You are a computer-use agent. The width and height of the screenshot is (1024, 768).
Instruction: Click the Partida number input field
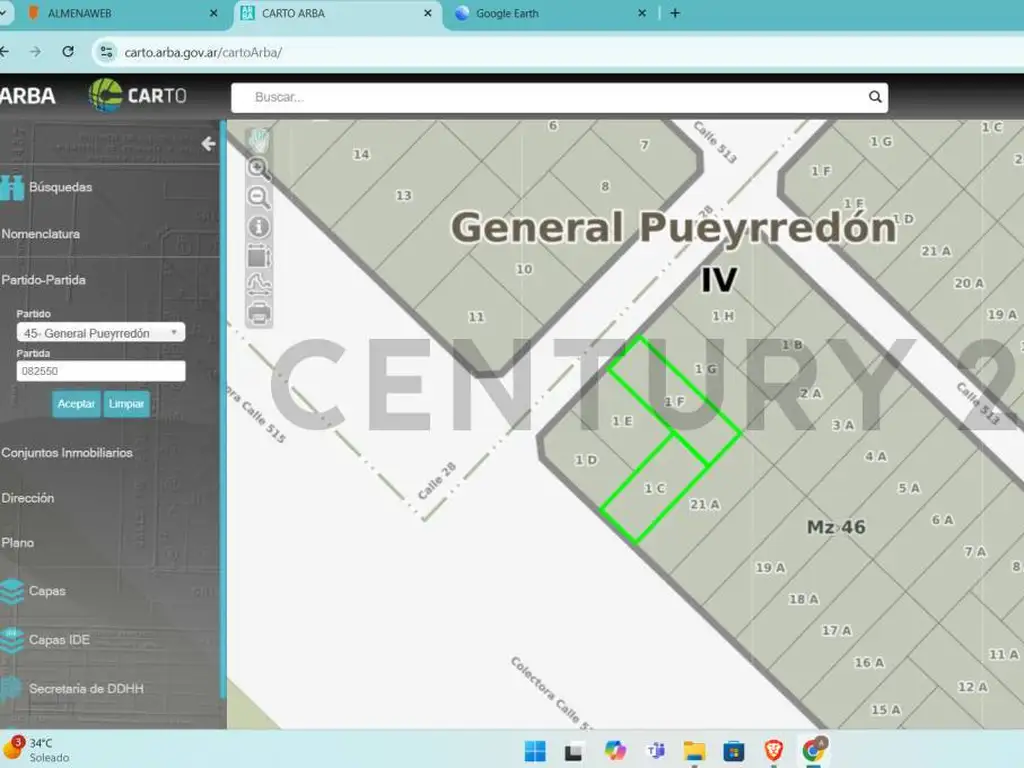(x=100, y=371)
